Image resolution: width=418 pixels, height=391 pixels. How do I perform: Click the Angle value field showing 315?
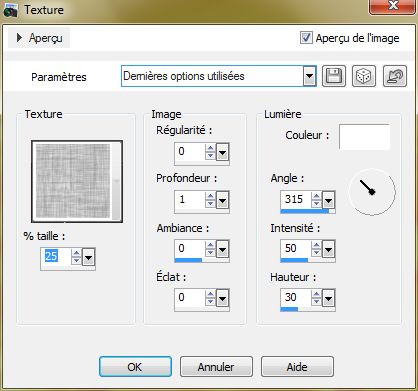tap(296, 200)
